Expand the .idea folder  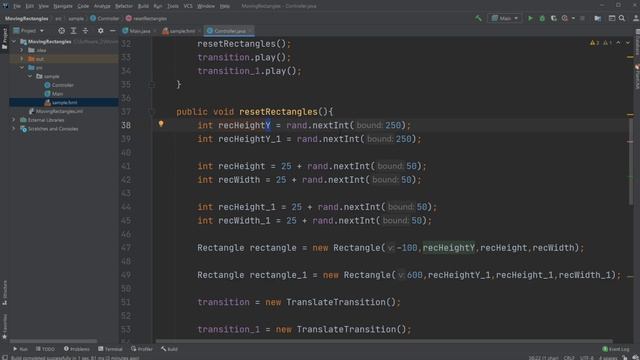point(22,50)
